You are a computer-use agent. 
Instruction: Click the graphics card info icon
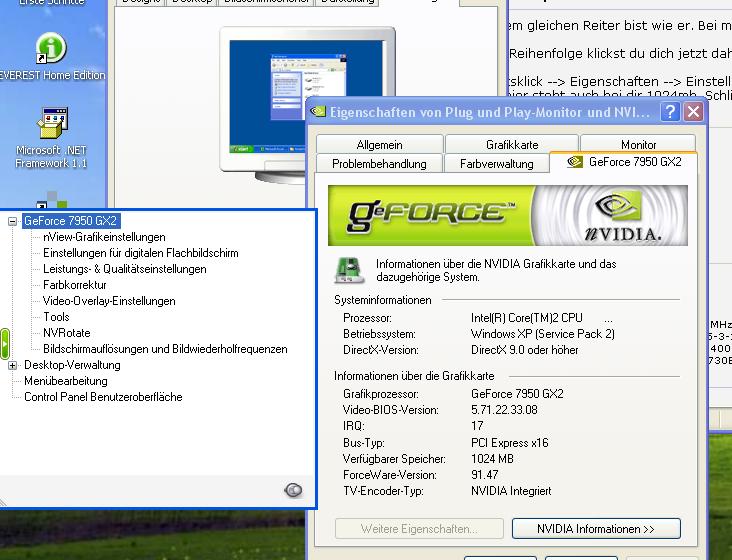[x=349, y=270]
